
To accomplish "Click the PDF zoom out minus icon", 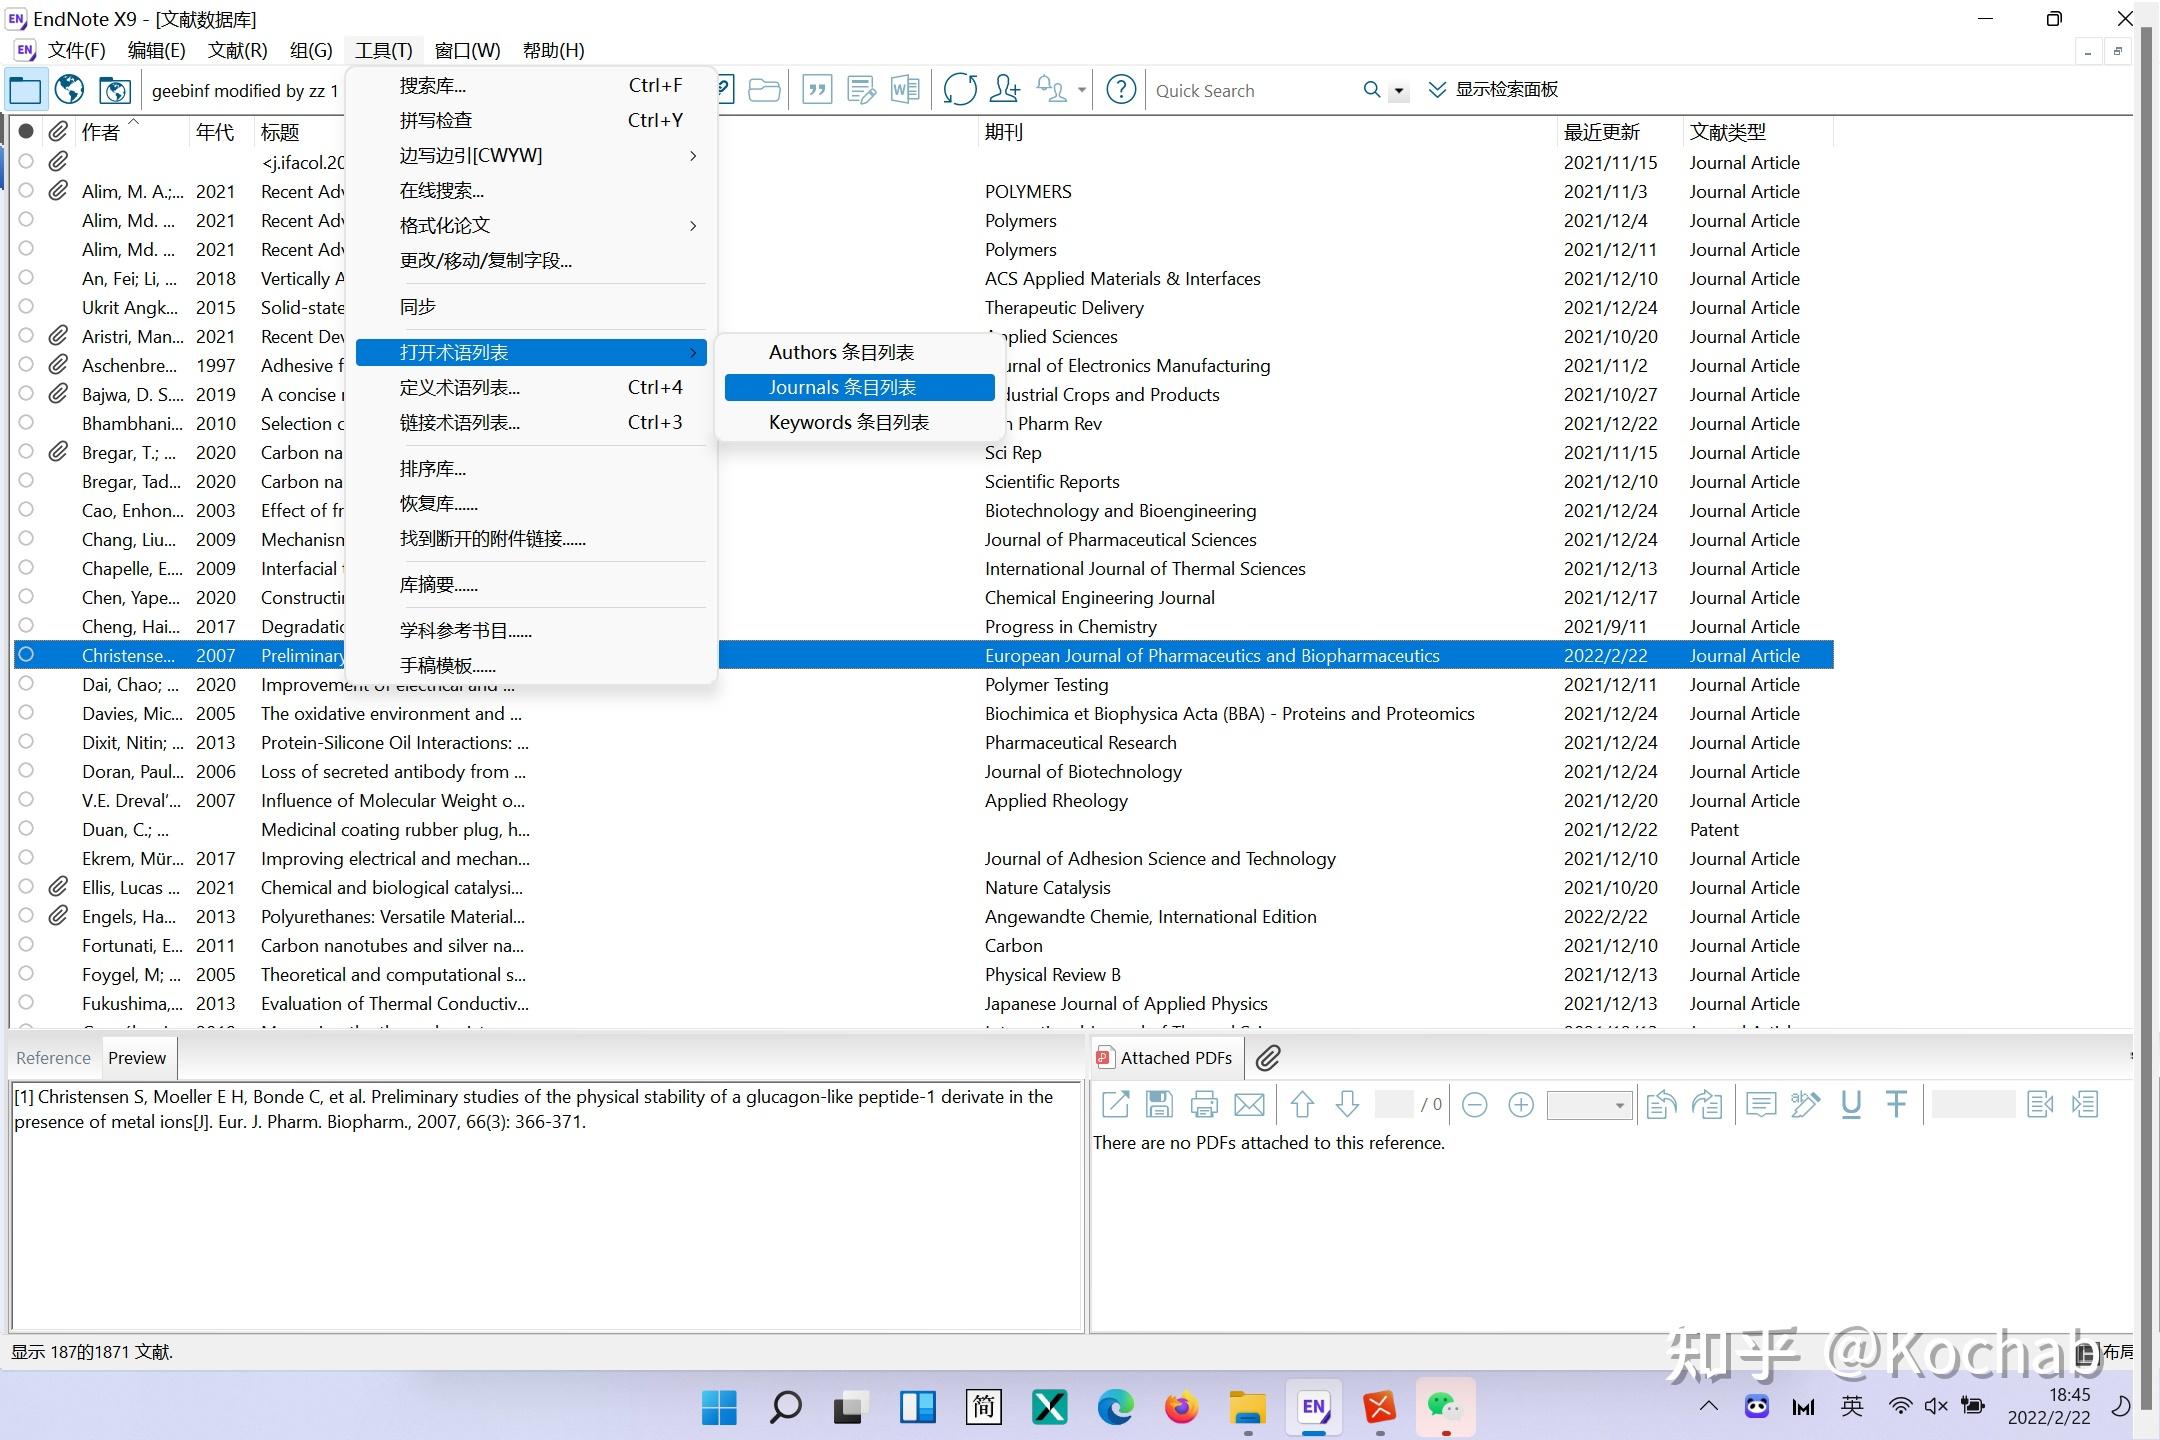I will click(1474, 1105).
